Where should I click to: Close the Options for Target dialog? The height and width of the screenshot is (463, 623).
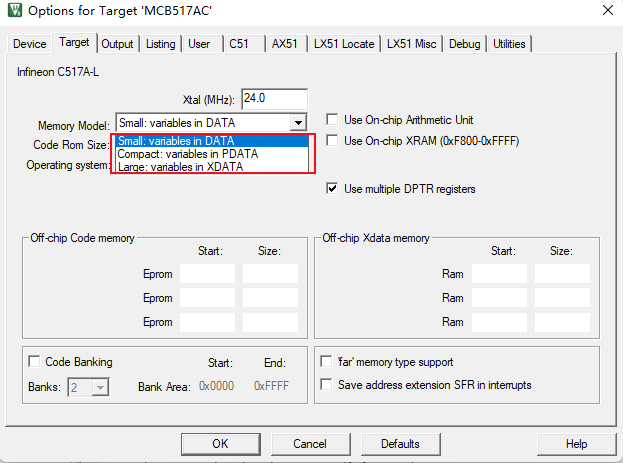tap(606, 12)
